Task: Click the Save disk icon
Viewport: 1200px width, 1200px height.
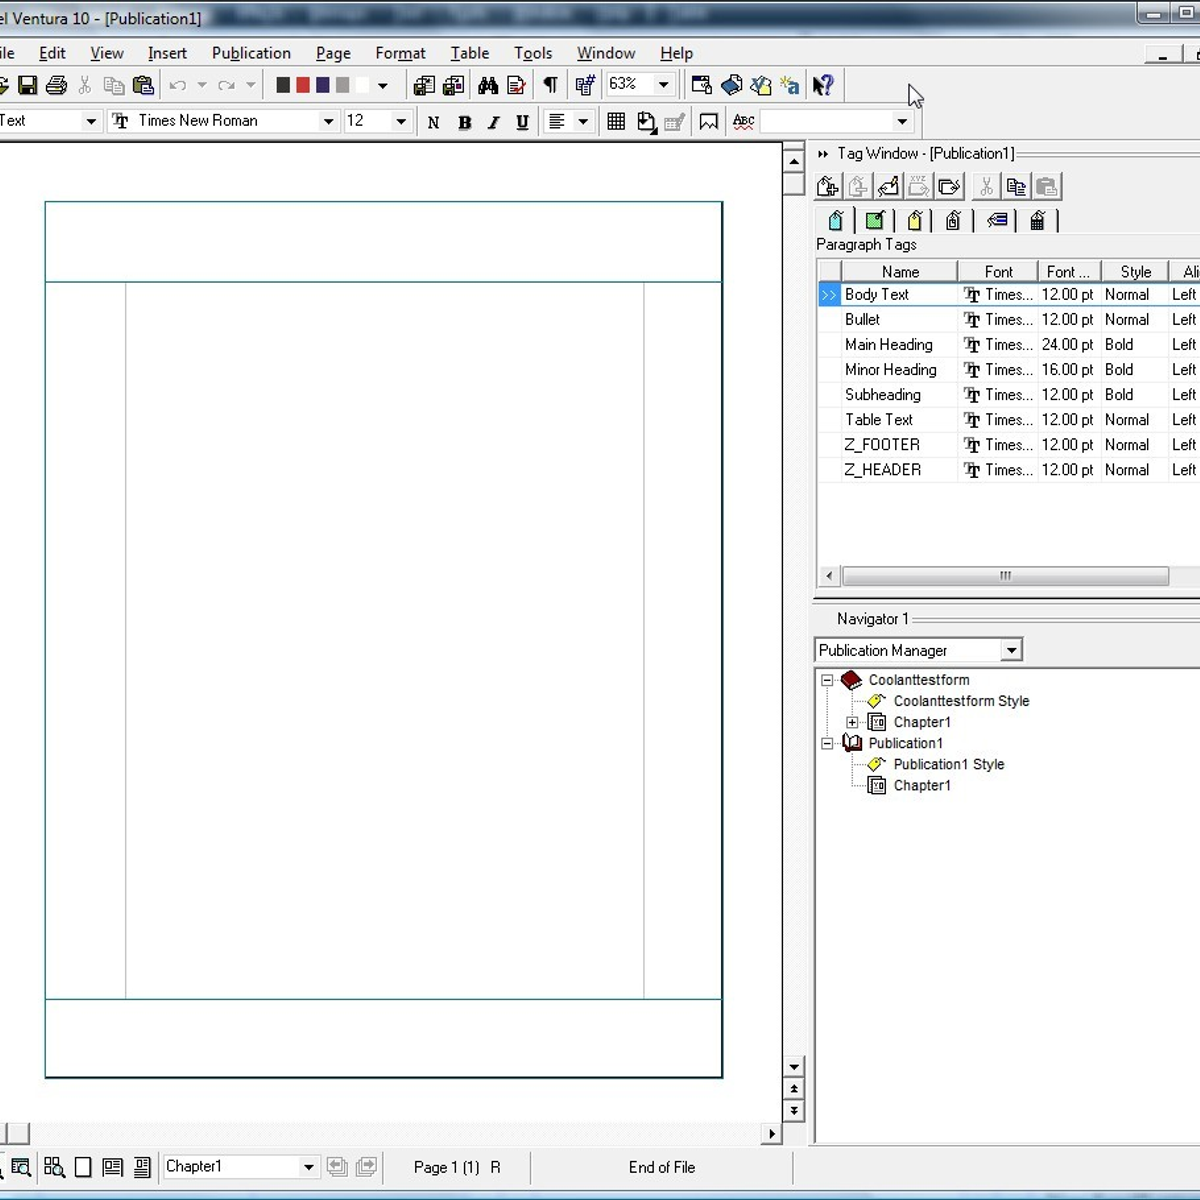Action: 28,85
